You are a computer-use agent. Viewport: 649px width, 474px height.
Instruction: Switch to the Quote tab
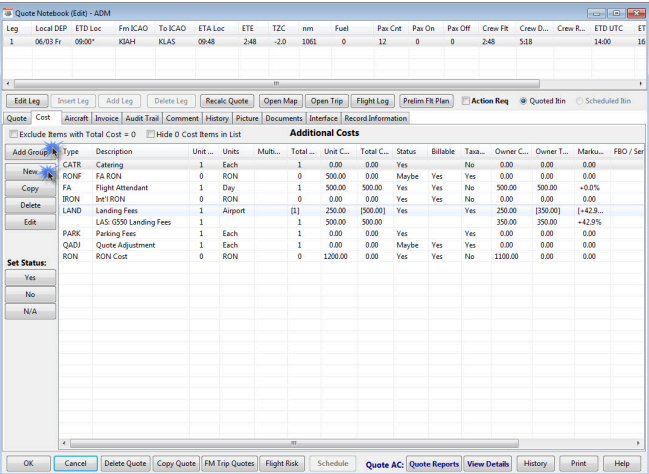tap(17, 118)
